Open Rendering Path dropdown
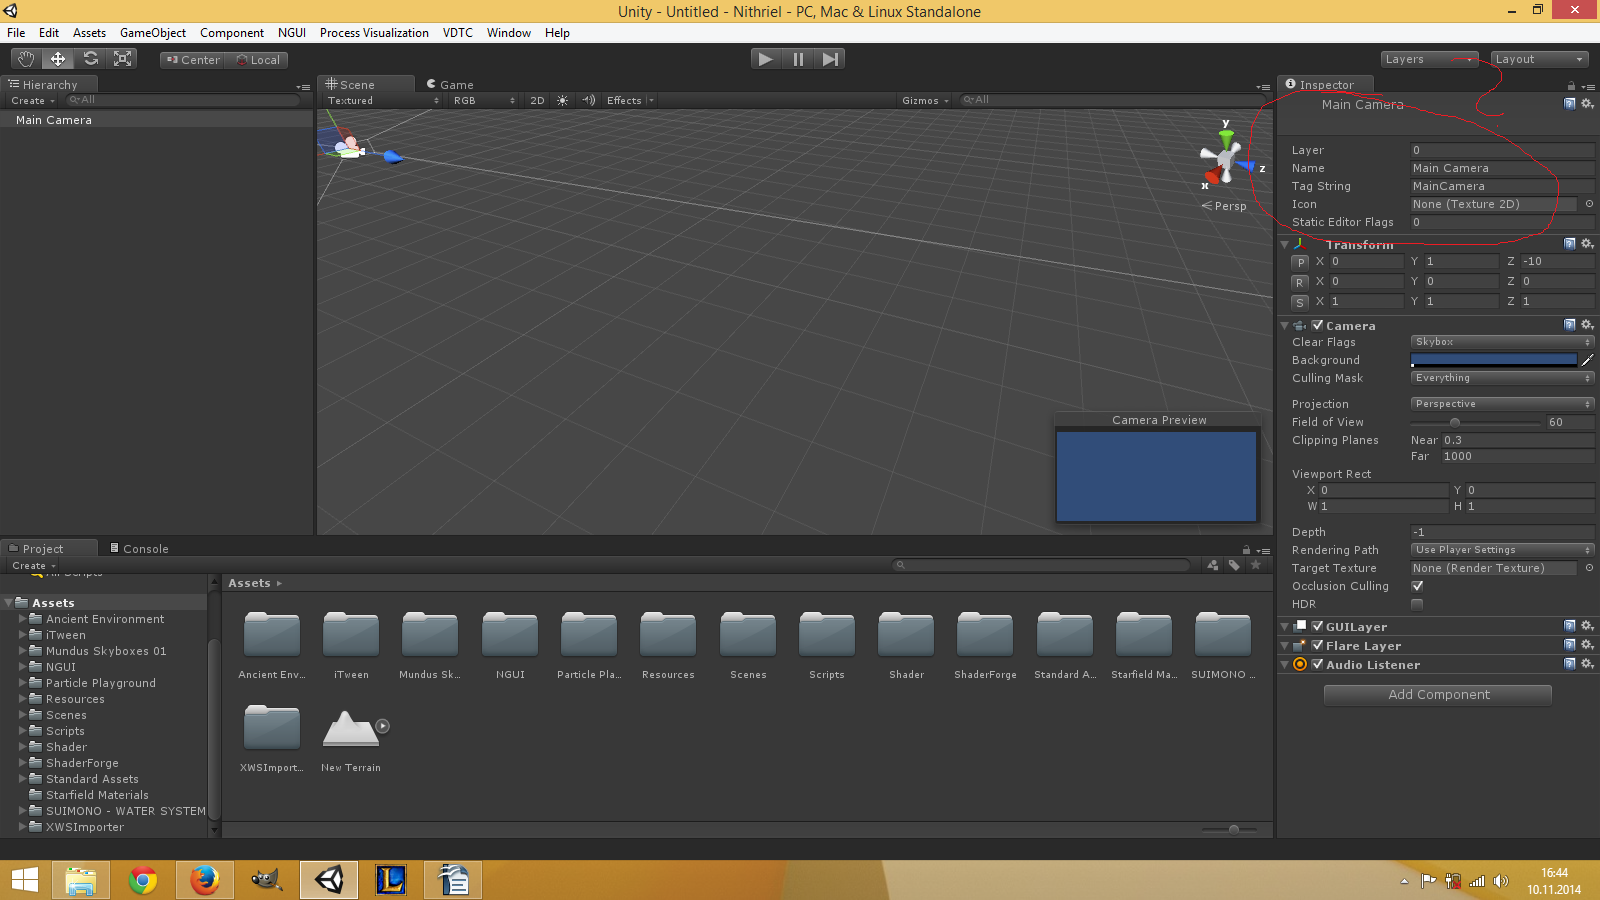 [x=1502, y=550]
